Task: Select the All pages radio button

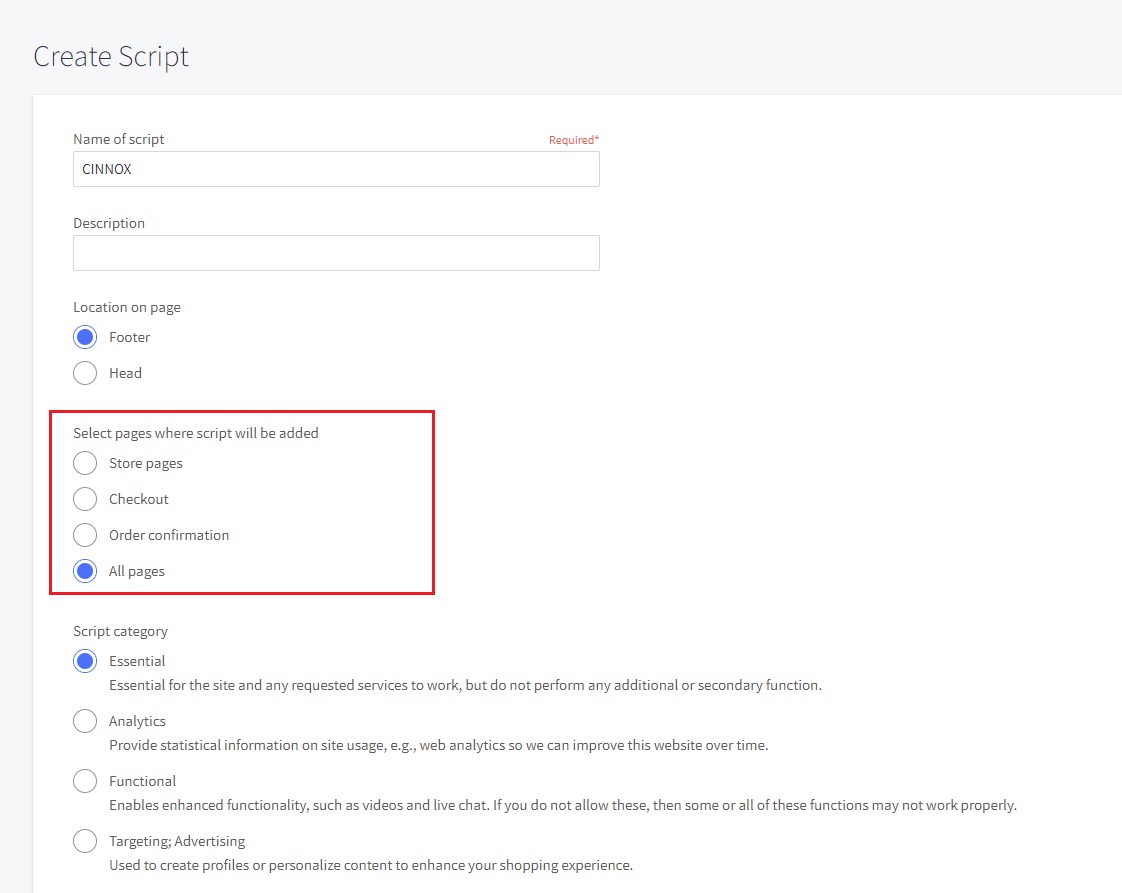Action: click(86, 571)
